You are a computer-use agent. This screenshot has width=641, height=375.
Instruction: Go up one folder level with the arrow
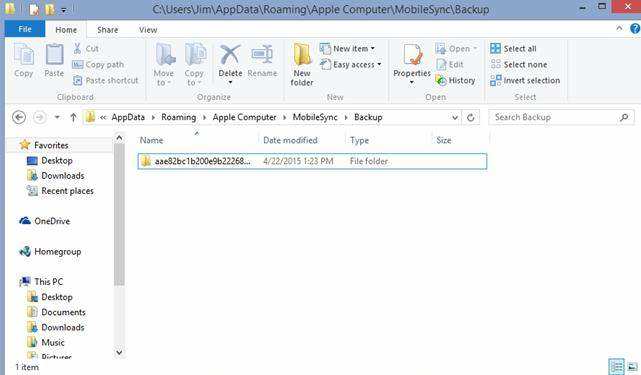click(73, 117)
